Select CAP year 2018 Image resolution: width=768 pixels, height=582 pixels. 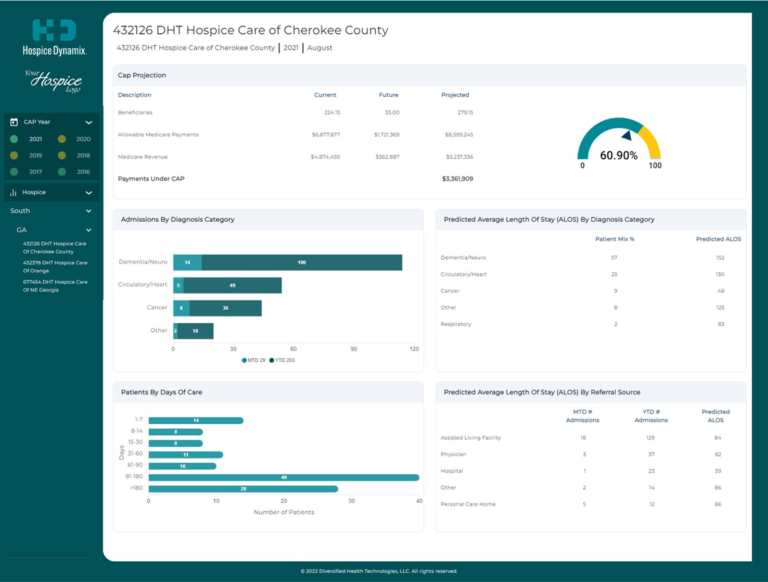74,155
